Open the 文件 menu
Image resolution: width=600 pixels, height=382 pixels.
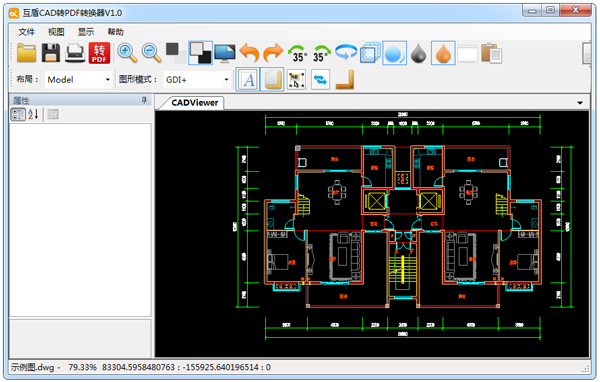26,32
